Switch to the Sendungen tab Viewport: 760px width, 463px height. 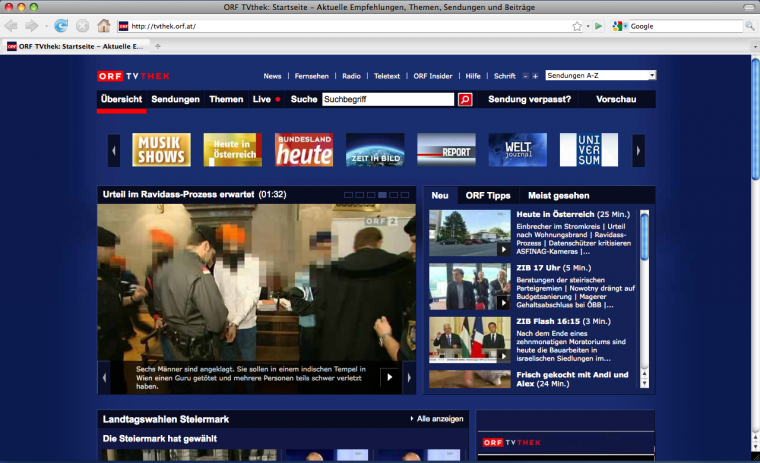pyautogui.click(x=175, y=99)
